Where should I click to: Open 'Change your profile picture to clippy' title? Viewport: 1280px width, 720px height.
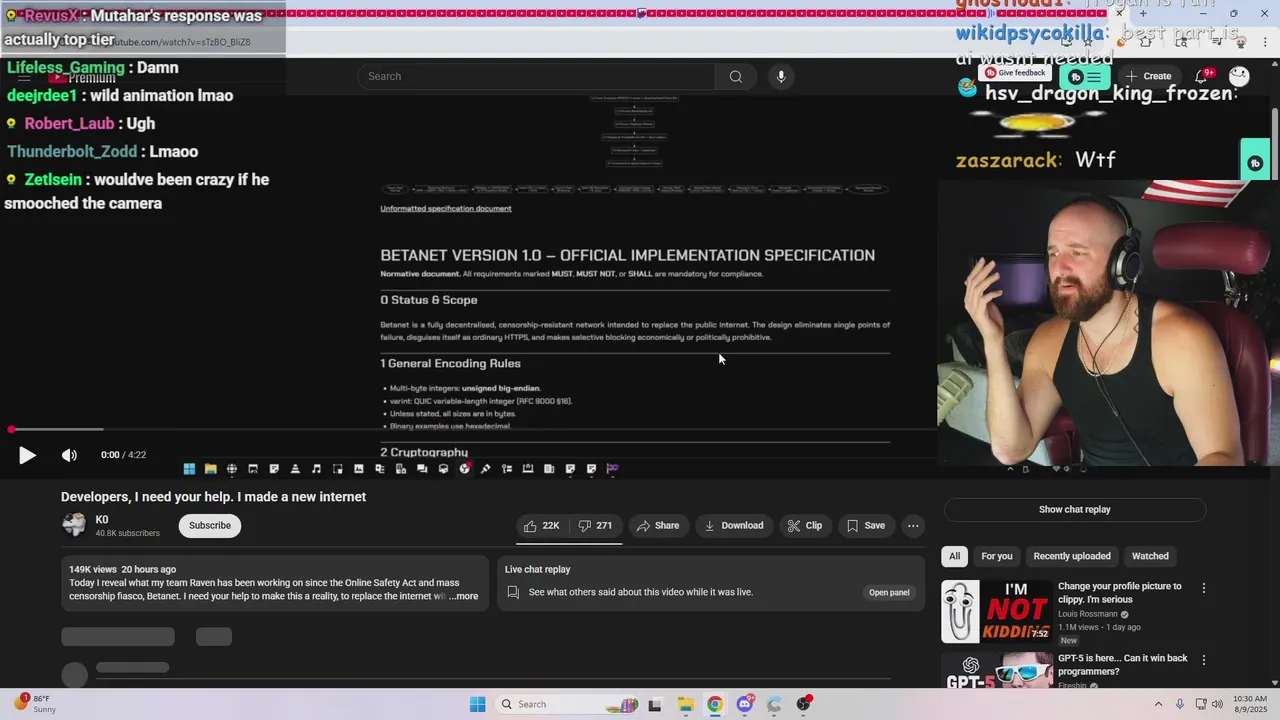(1120, 593)
